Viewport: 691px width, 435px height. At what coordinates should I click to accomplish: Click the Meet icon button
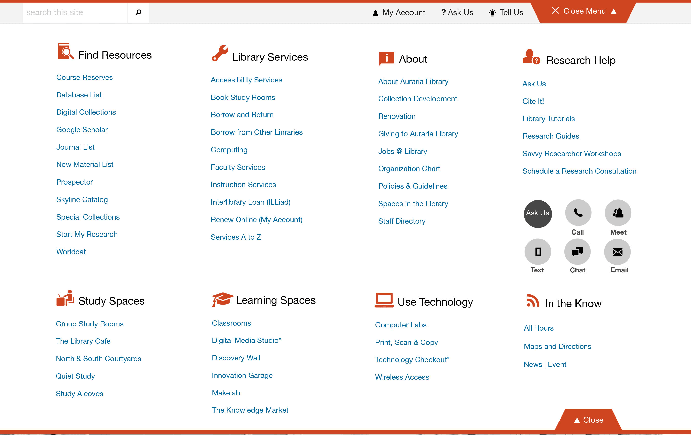pos(619,213)
